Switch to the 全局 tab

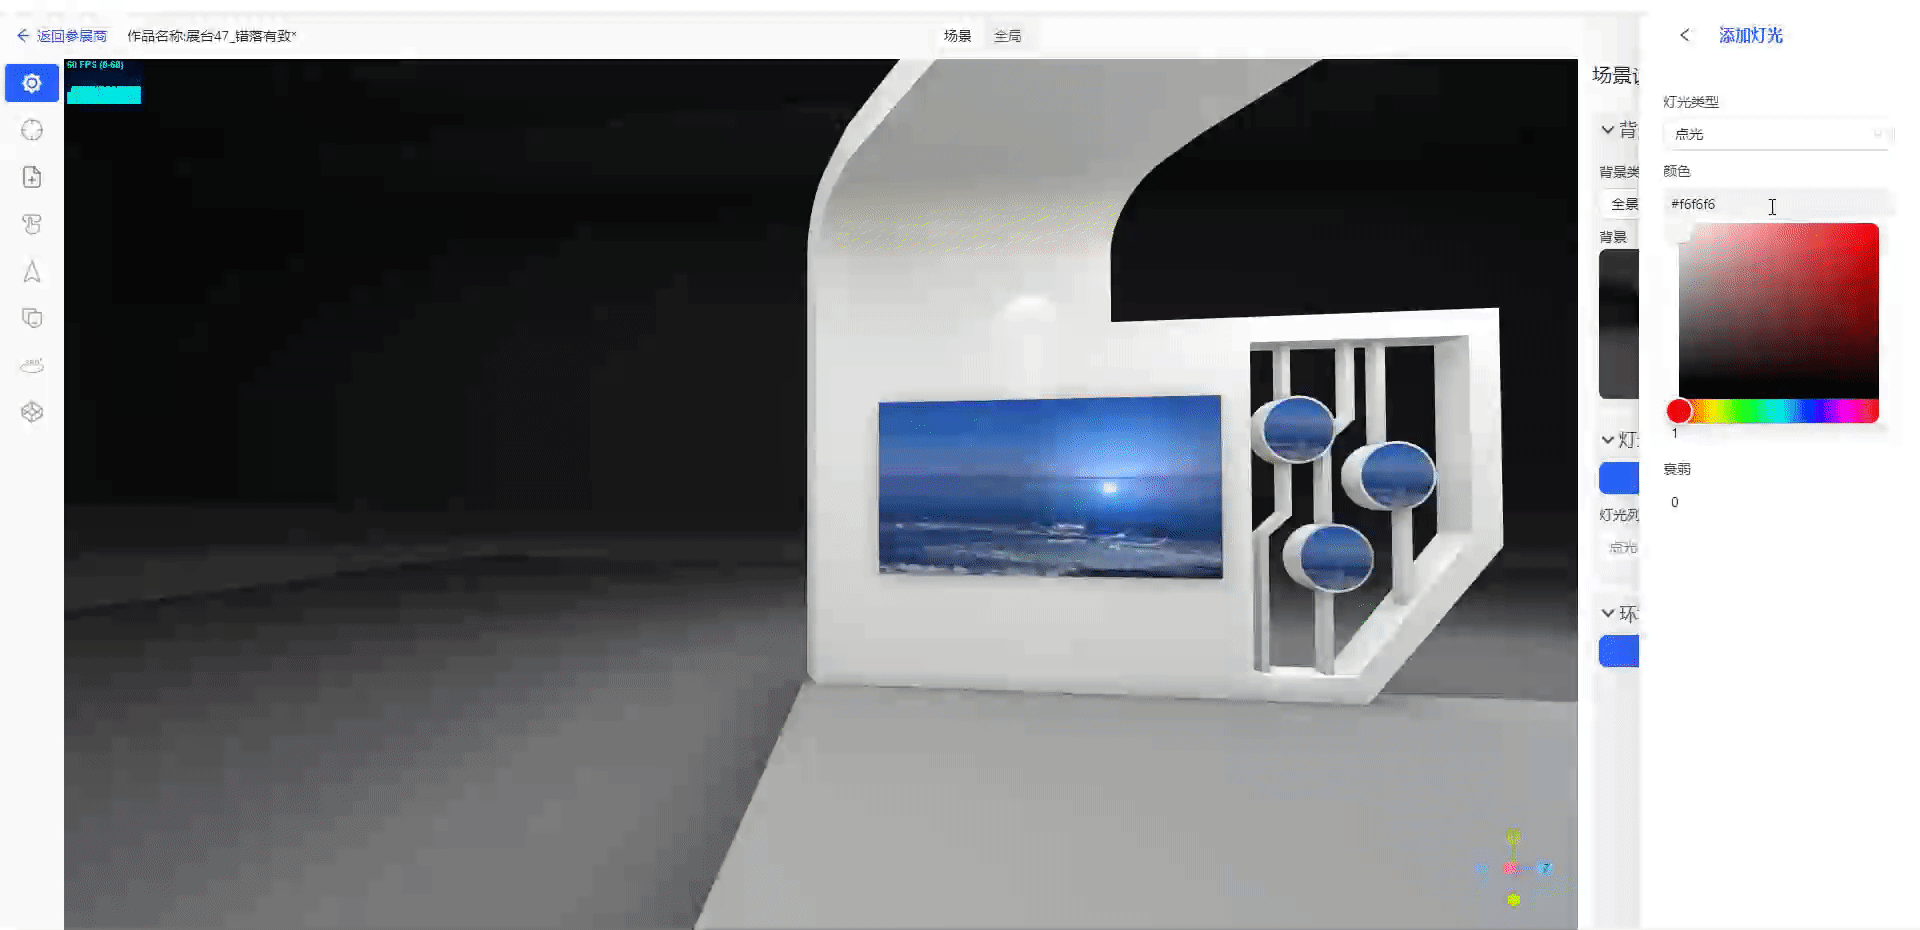click(x=1007, y=36)
